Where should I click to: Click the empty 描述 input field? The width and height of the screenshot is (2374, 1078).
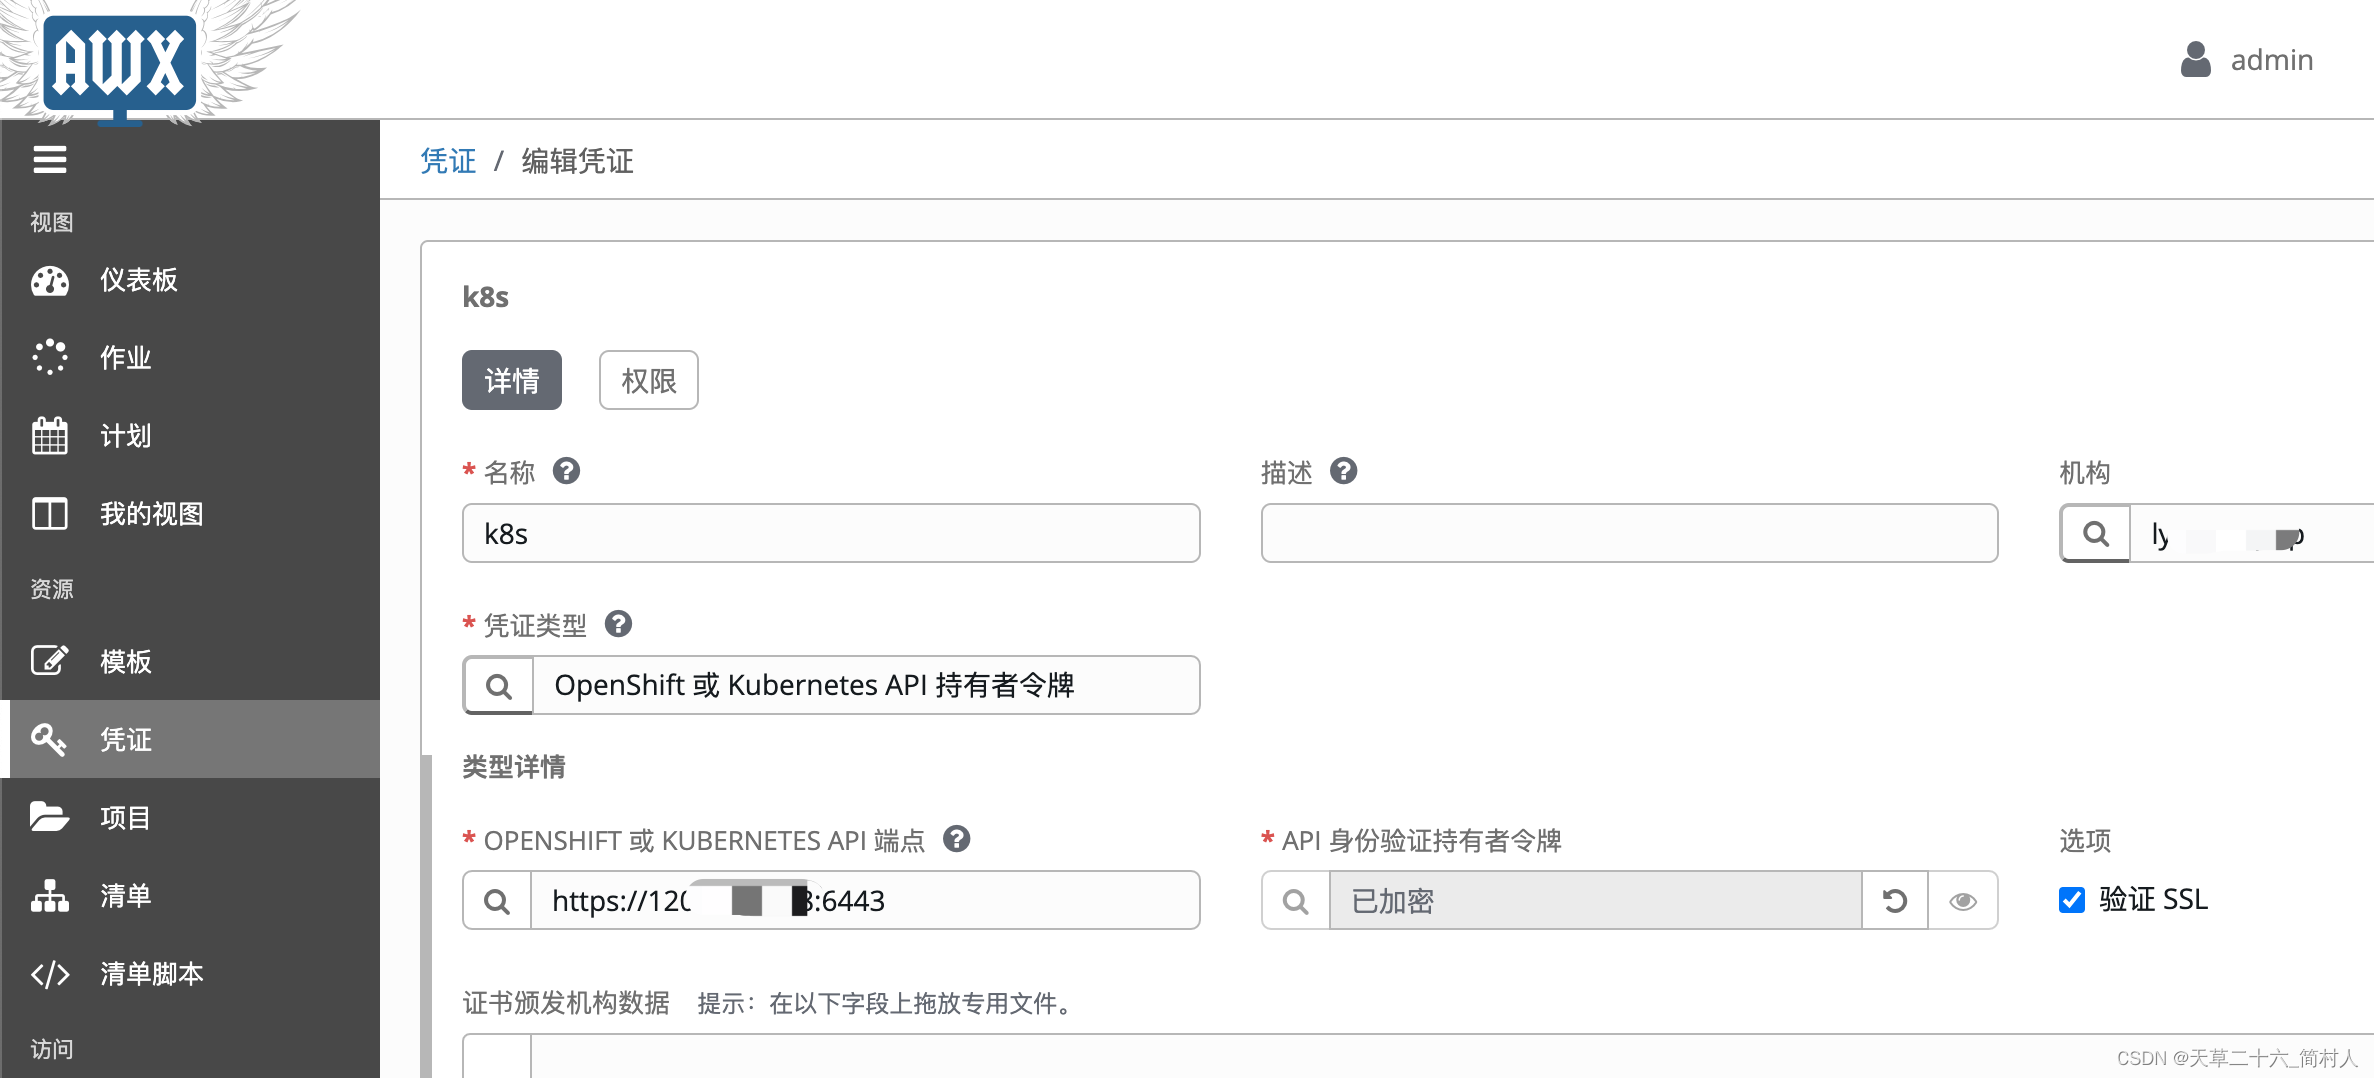coord(1629,533)
